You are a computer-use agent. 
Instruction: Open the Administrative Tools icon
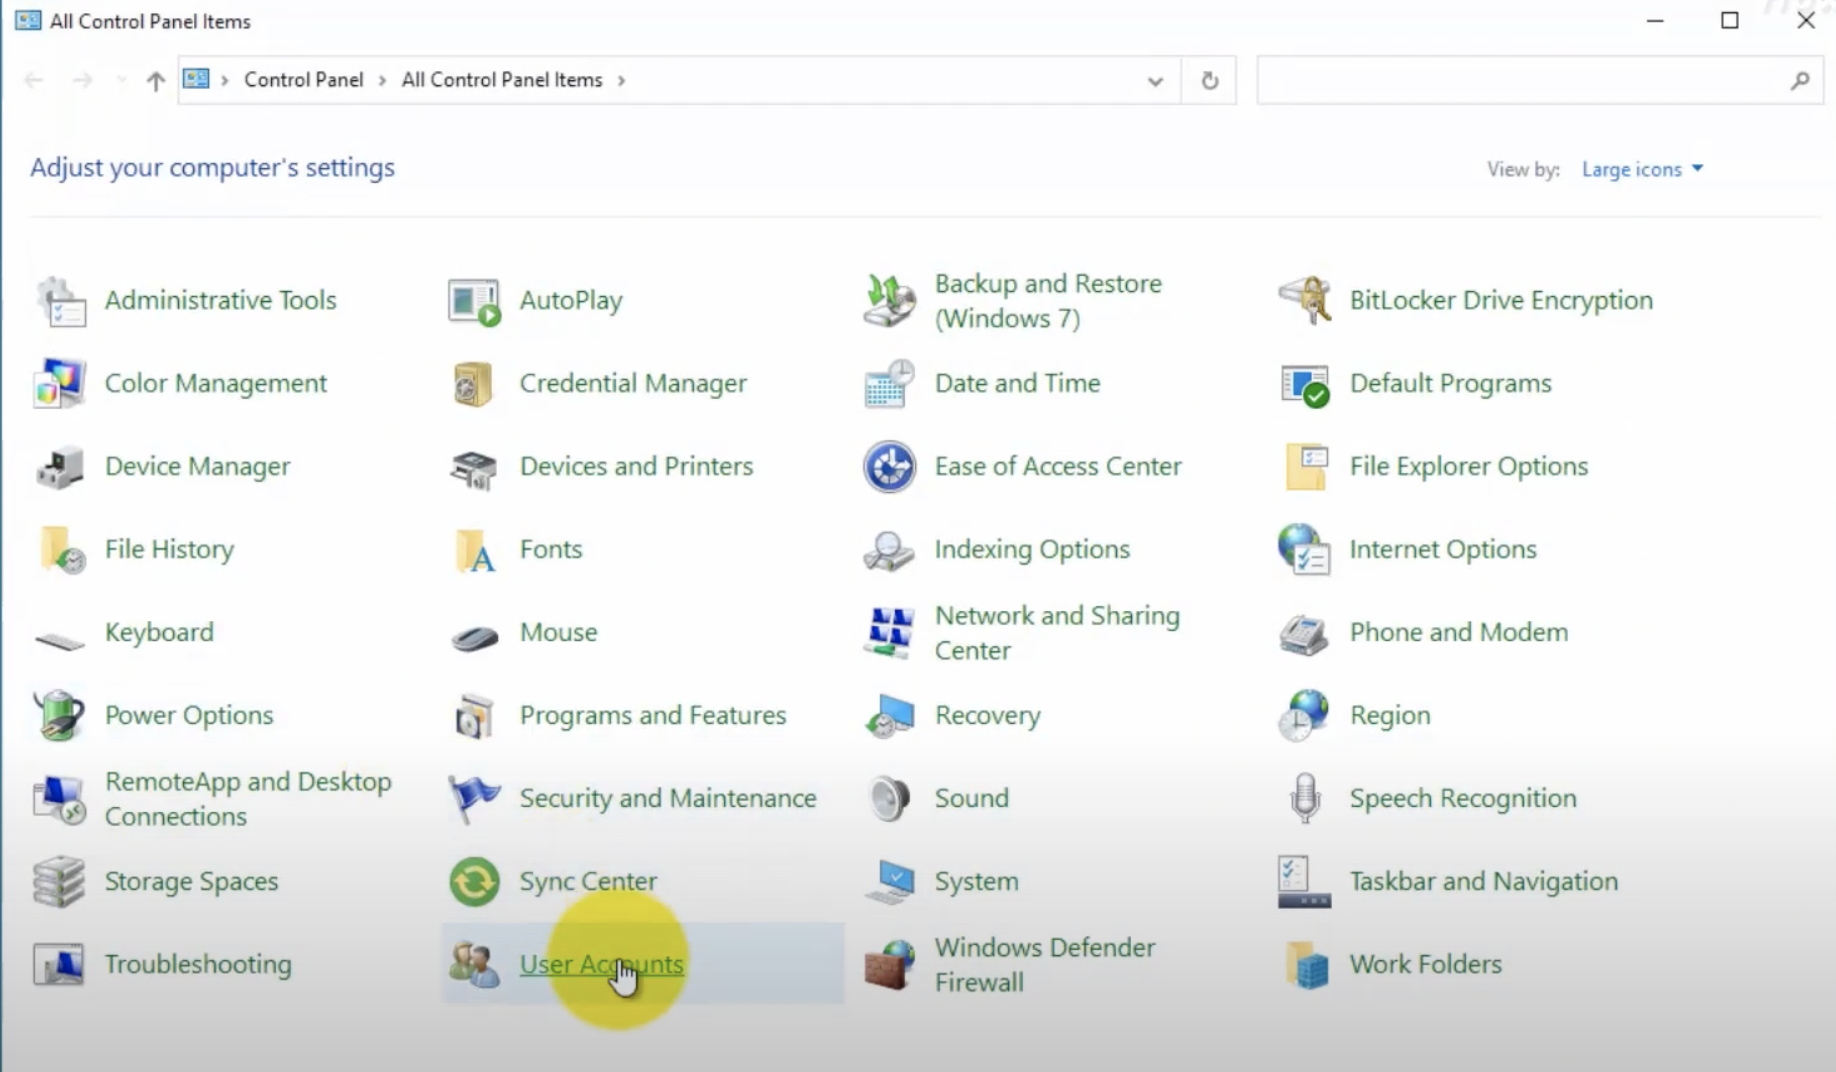point(60,301)
